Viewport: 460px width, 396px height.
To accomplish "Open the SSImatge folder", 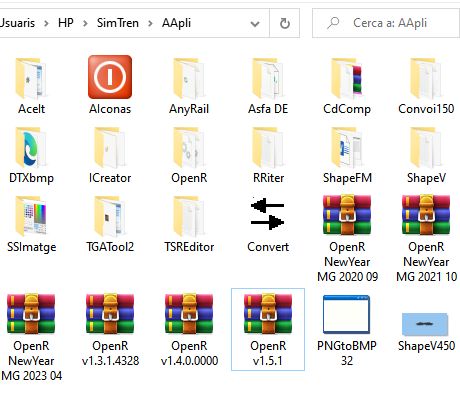I will point(31,216).
